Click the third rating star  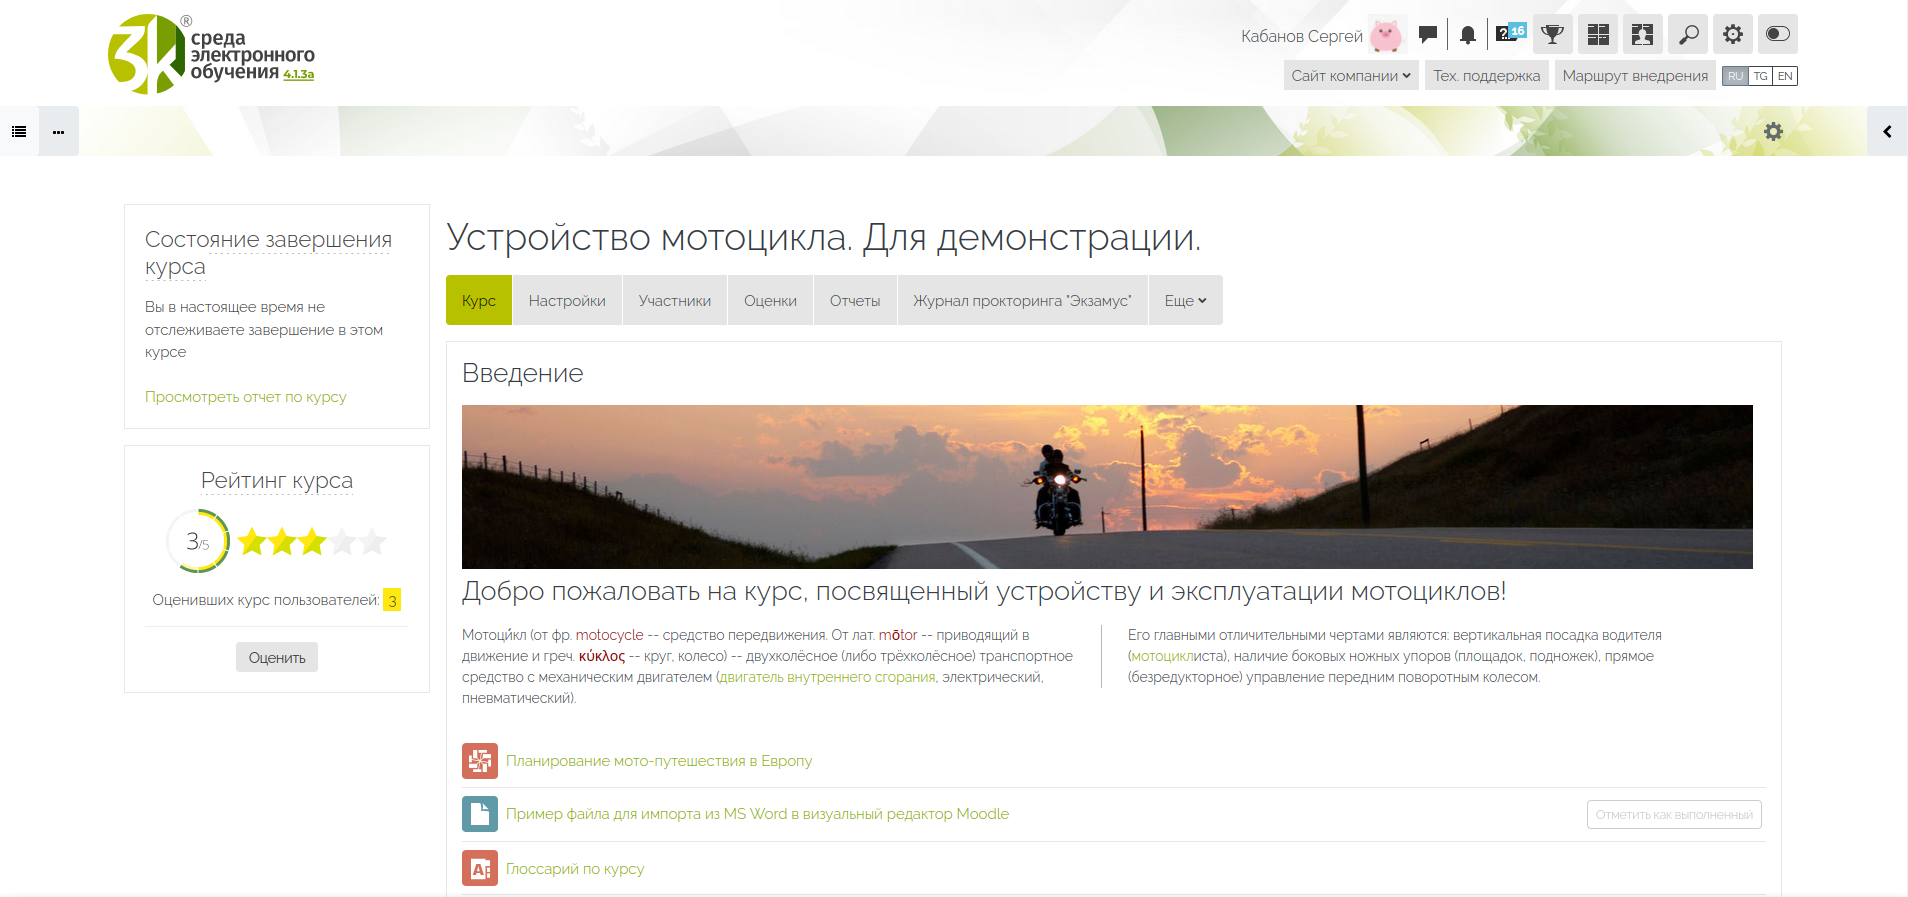(x=312, y=542)
